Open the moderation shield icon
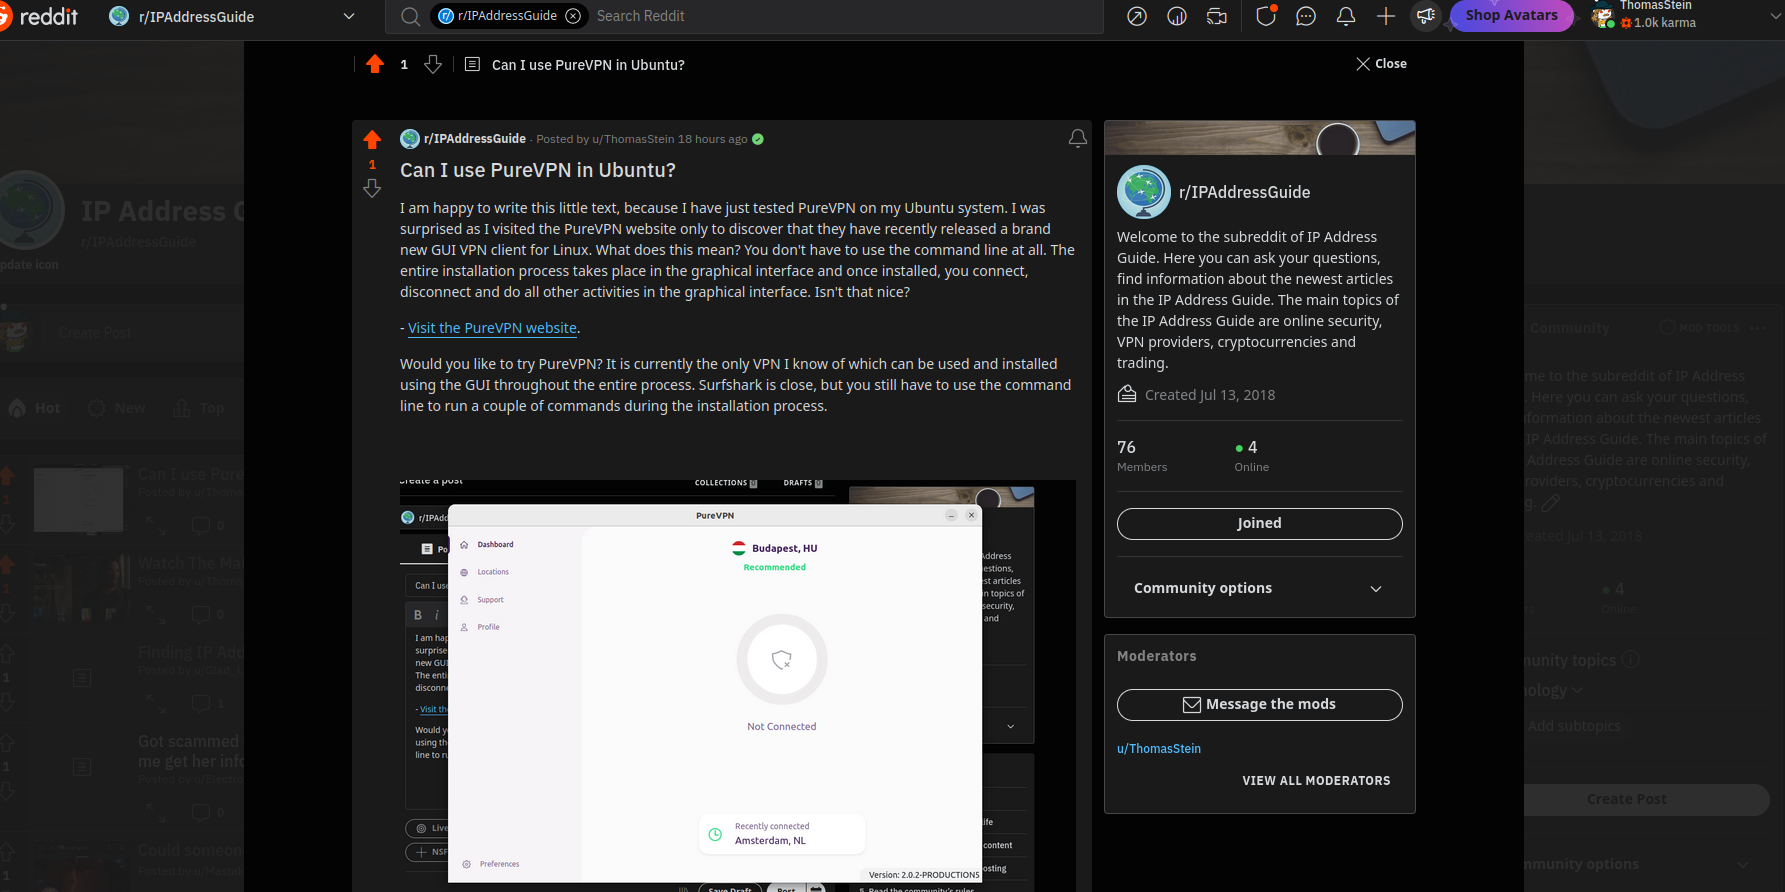The image size is (1785, 892). pos(1266,16)
